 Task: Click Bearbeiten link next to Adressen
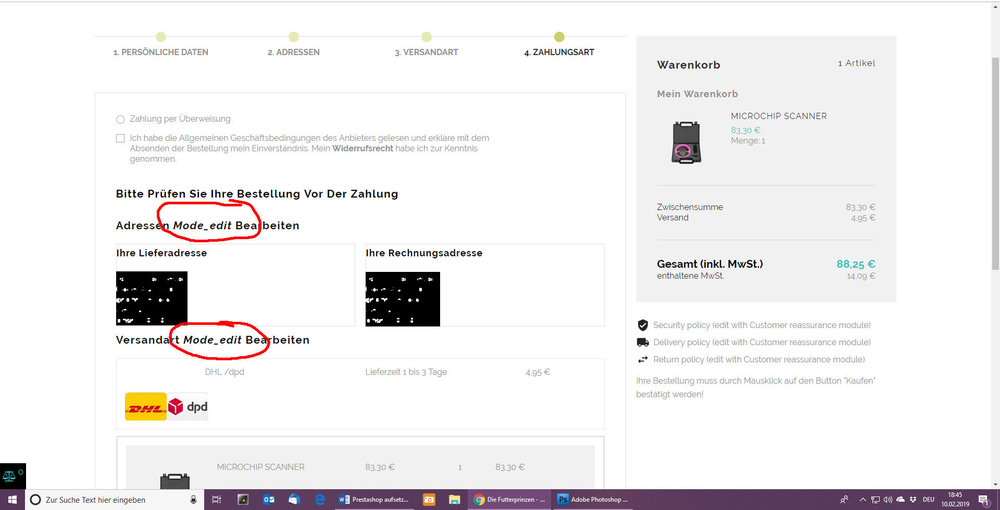click(x=267, y=226)
